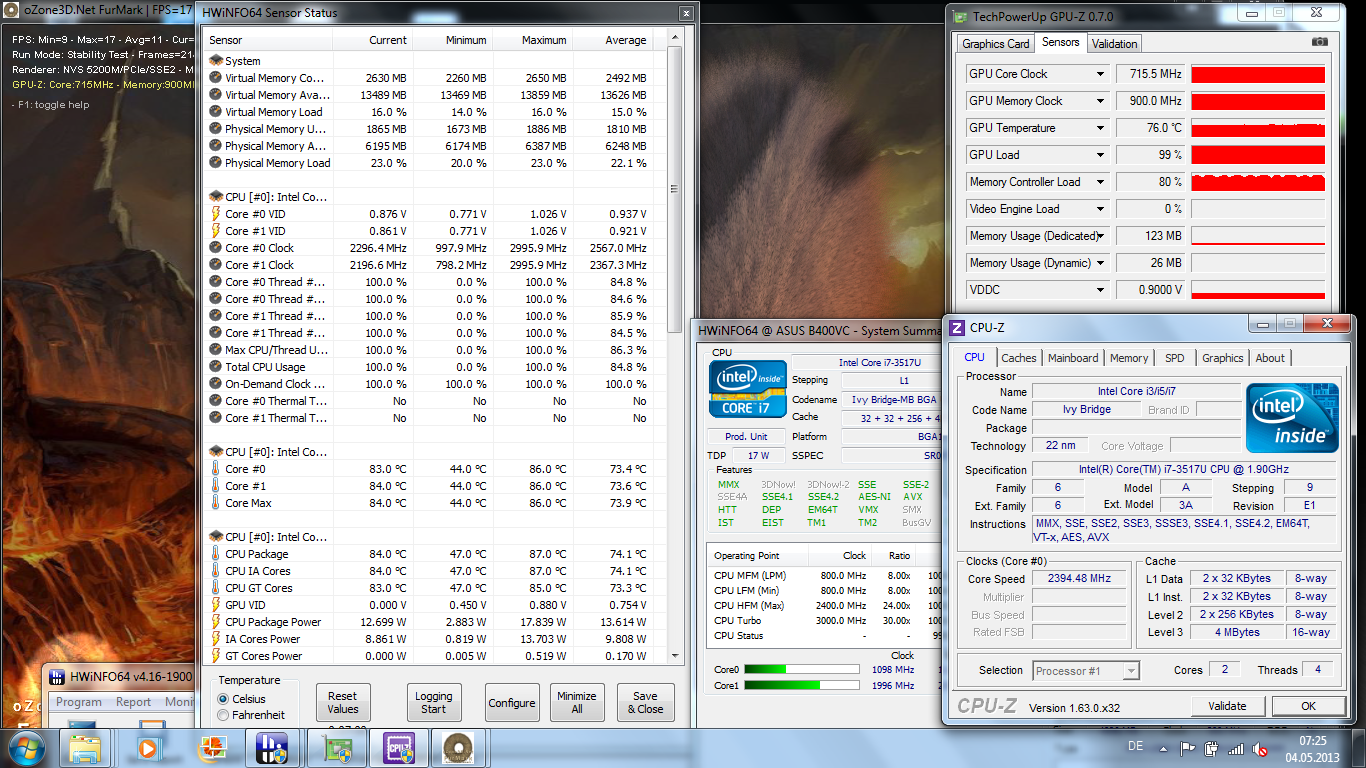Switch to GPU-Z Graphics Card tab

point(995,44)
